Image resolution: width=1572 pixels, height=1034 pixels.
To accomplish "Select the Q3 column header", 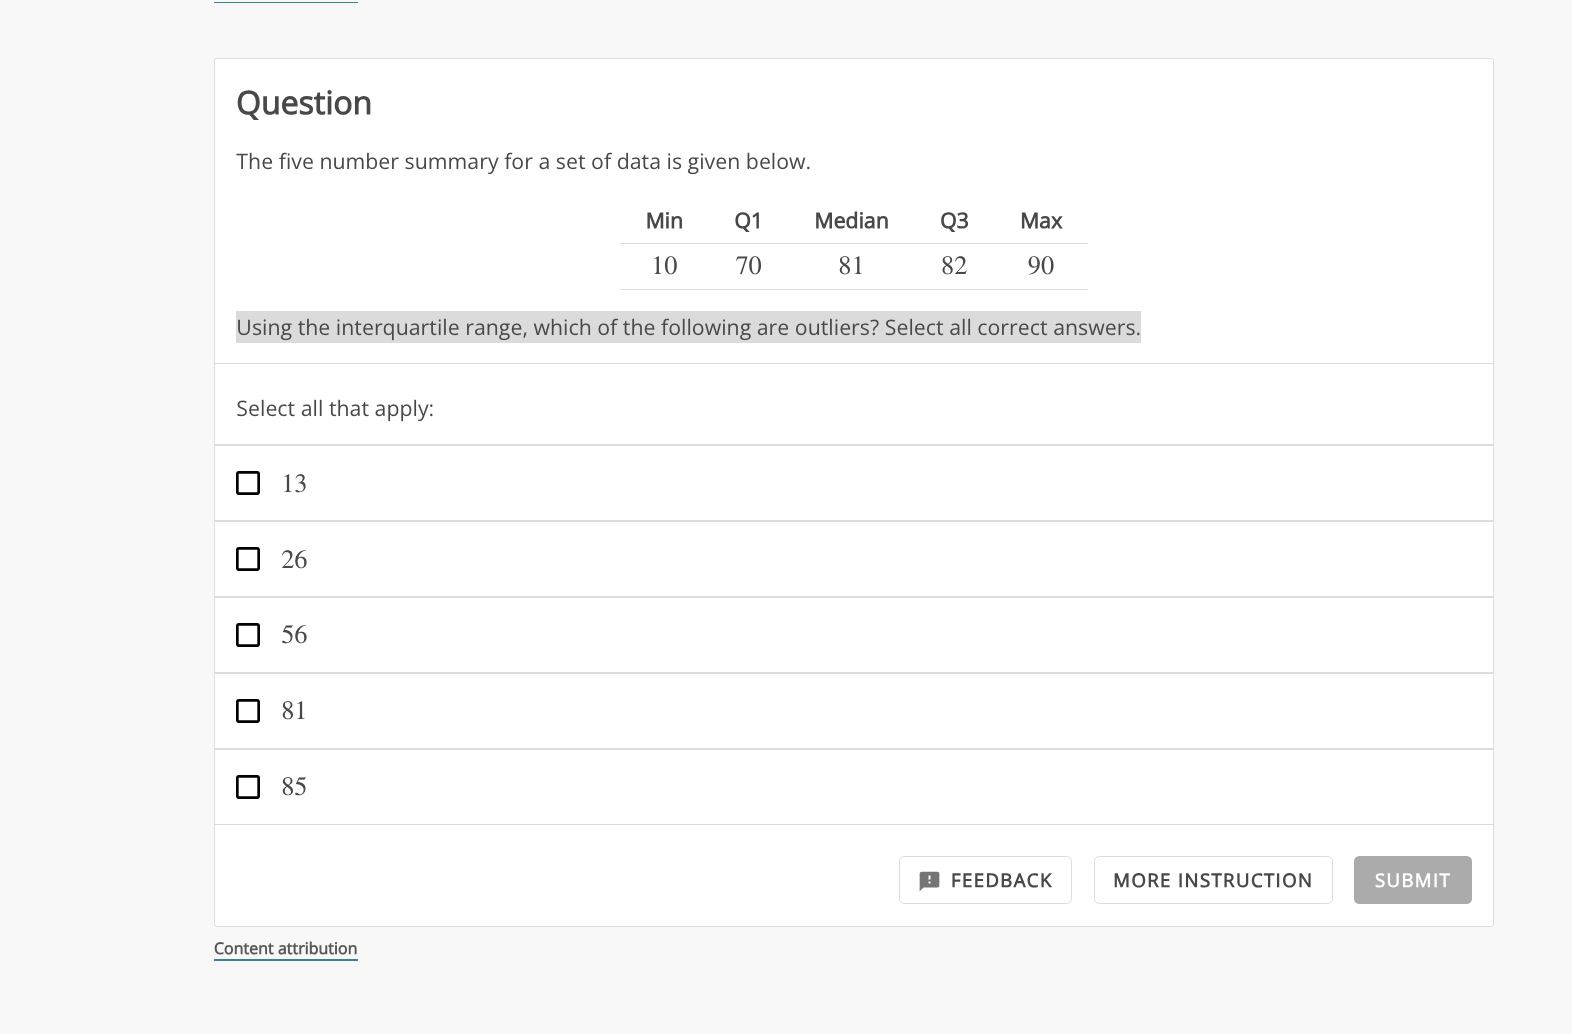I will (x=954, y=221).
